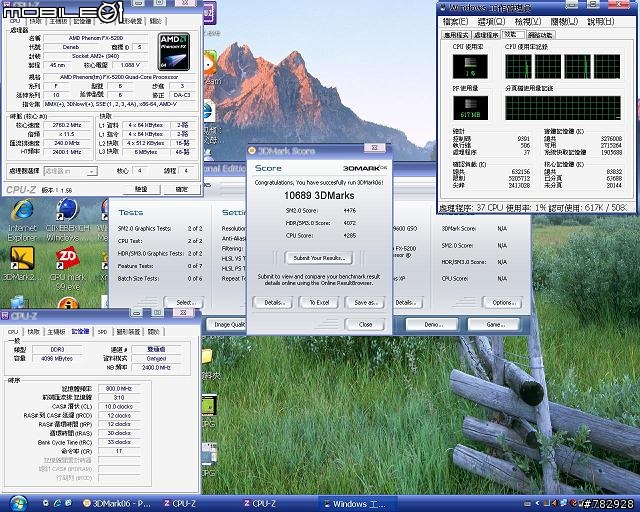Switch to 快取 tab in CPU-Z memory window
640x512 pixels.
click(x=33, y=332)
